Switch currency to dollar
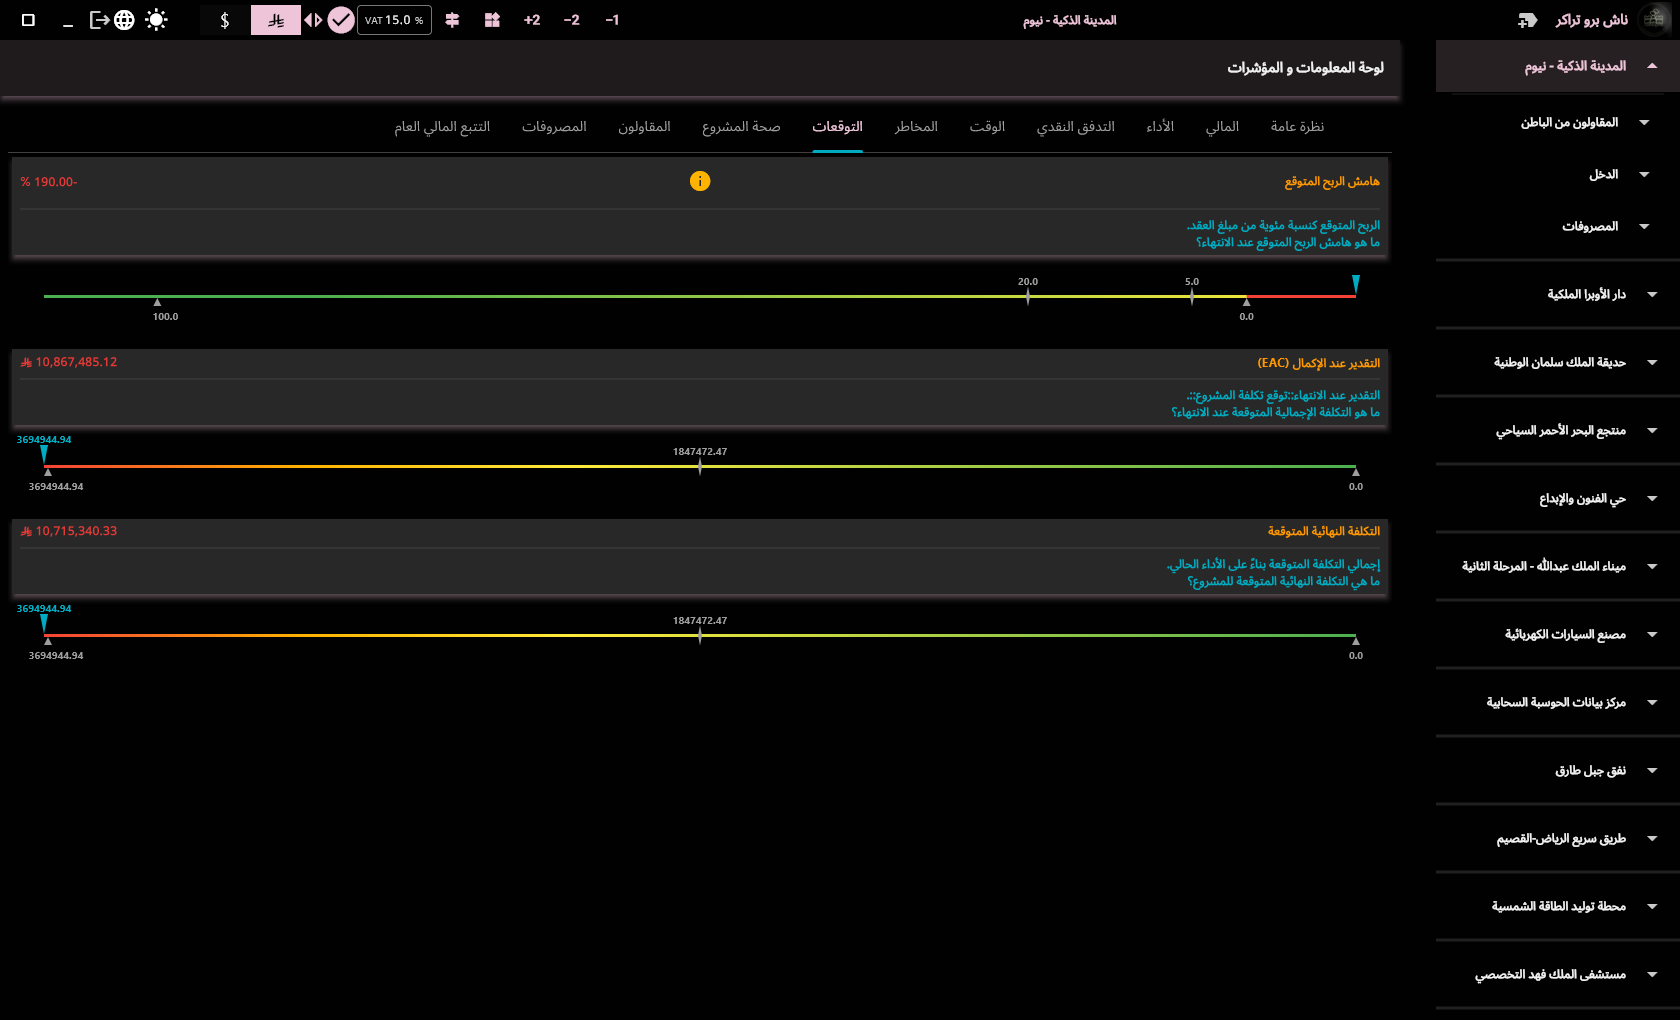 coord(225,20)
